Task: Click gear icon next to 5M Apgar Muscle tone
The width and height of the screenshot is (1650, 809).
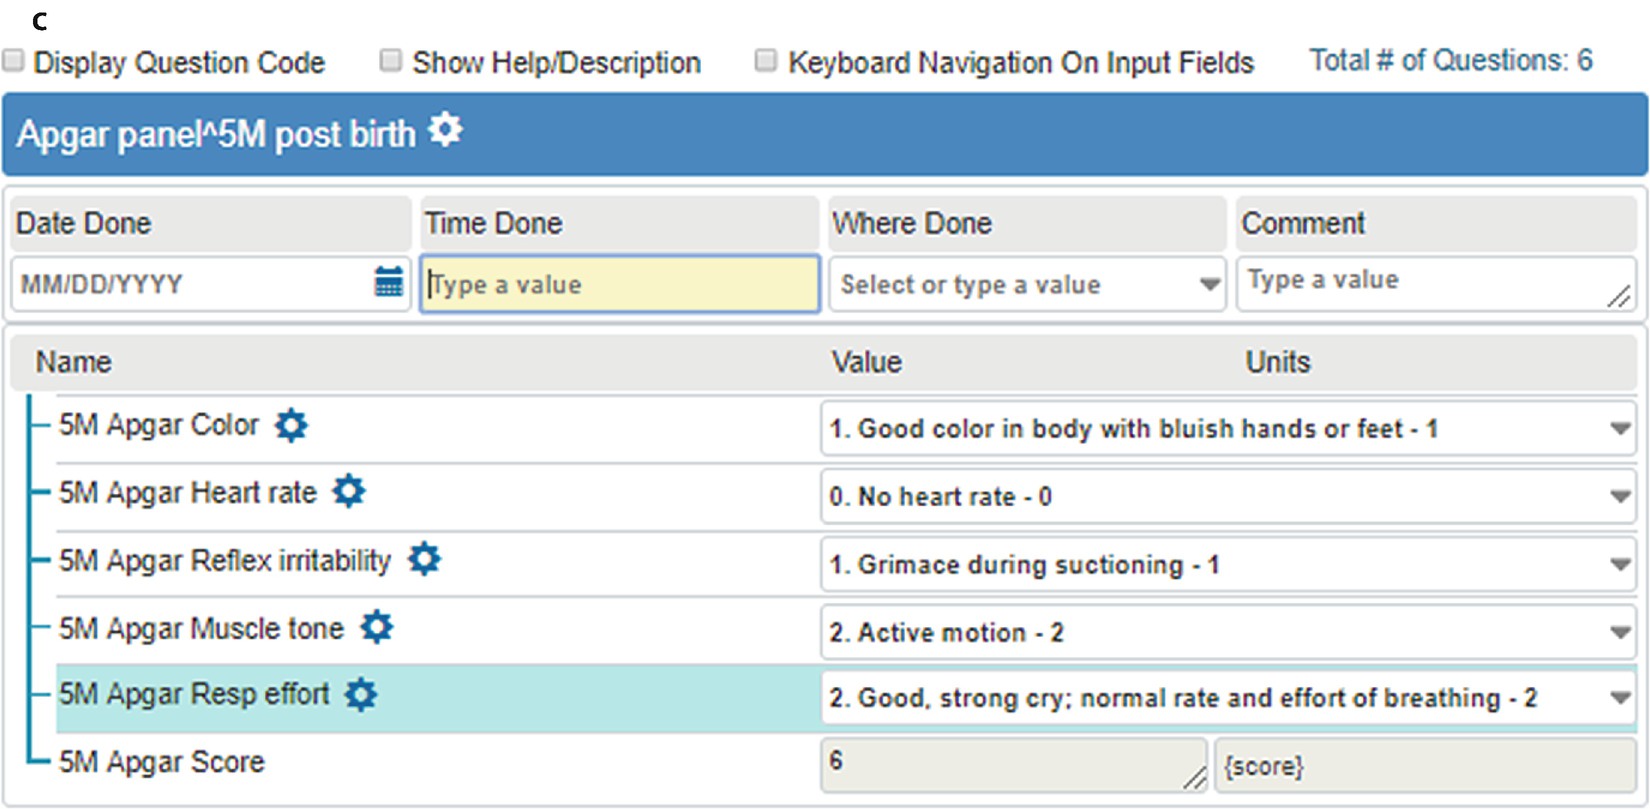Action: pyautogui.click(x=377, y=627)
